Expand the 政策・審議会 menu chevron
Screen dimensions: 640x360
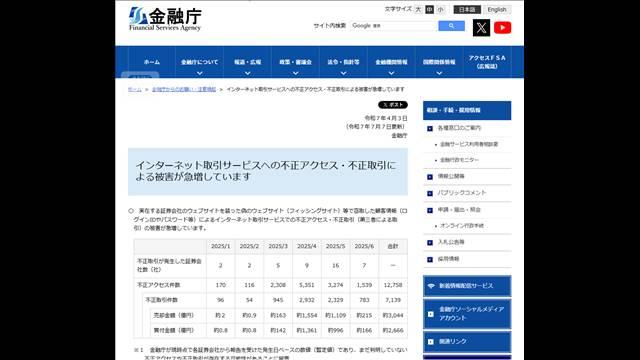[296, 73]
